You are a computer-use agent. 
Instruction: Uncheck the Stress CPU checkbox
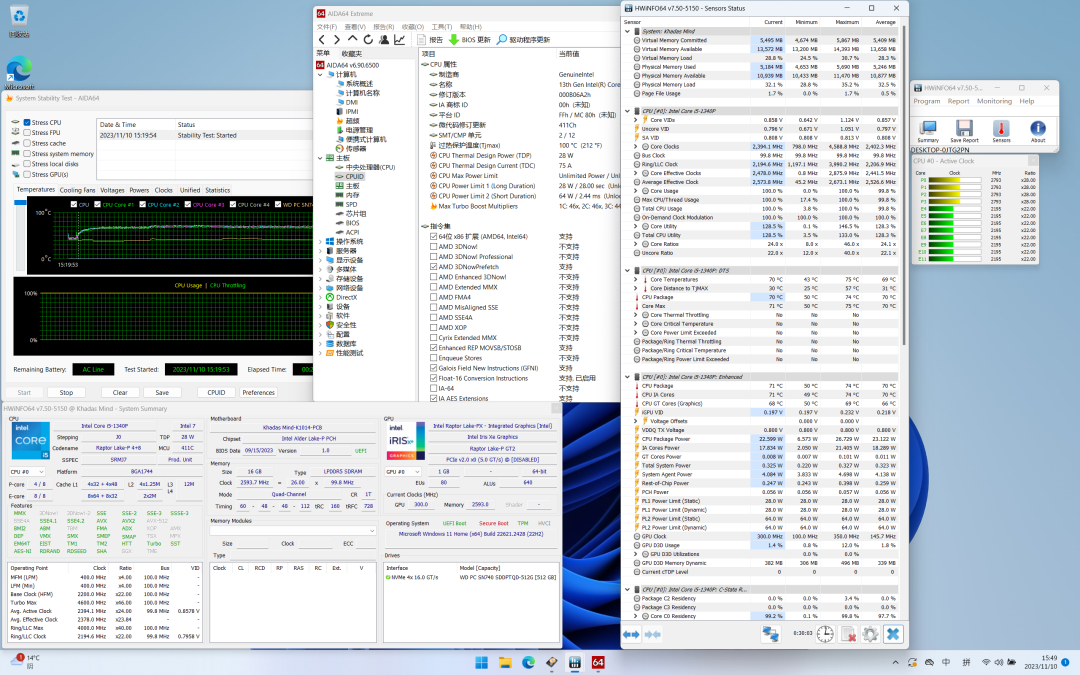(28, 121)
